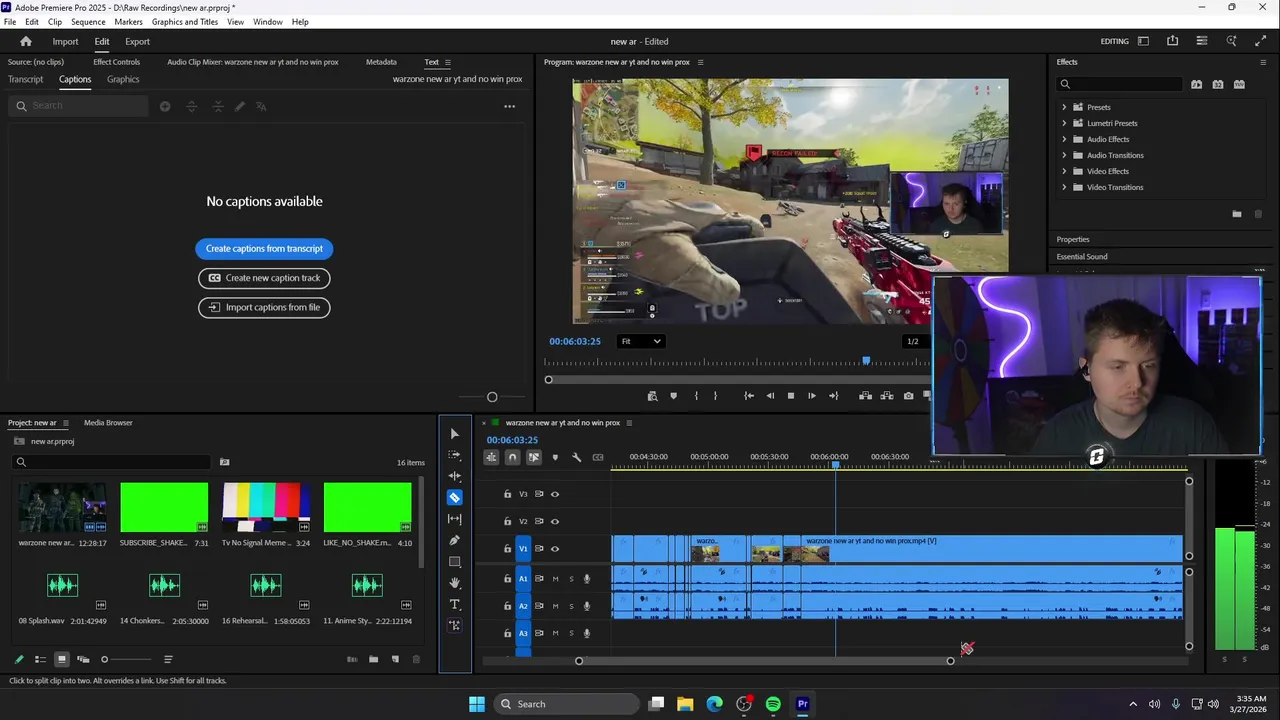Image resolution: width=1280 pixels, height=720 pixels.
Task: Select the Razor tool
Action: (455, 497)
